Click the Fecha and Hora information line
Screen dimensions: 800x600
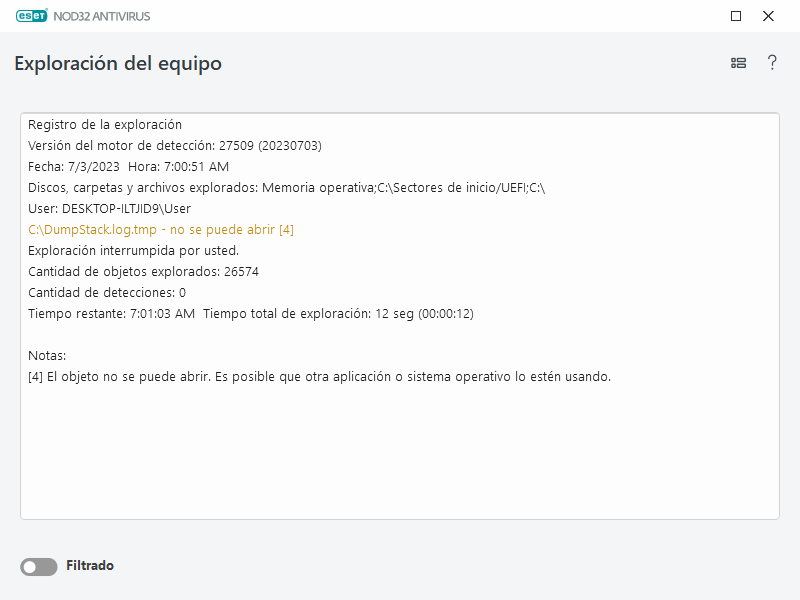pos(130,166)
